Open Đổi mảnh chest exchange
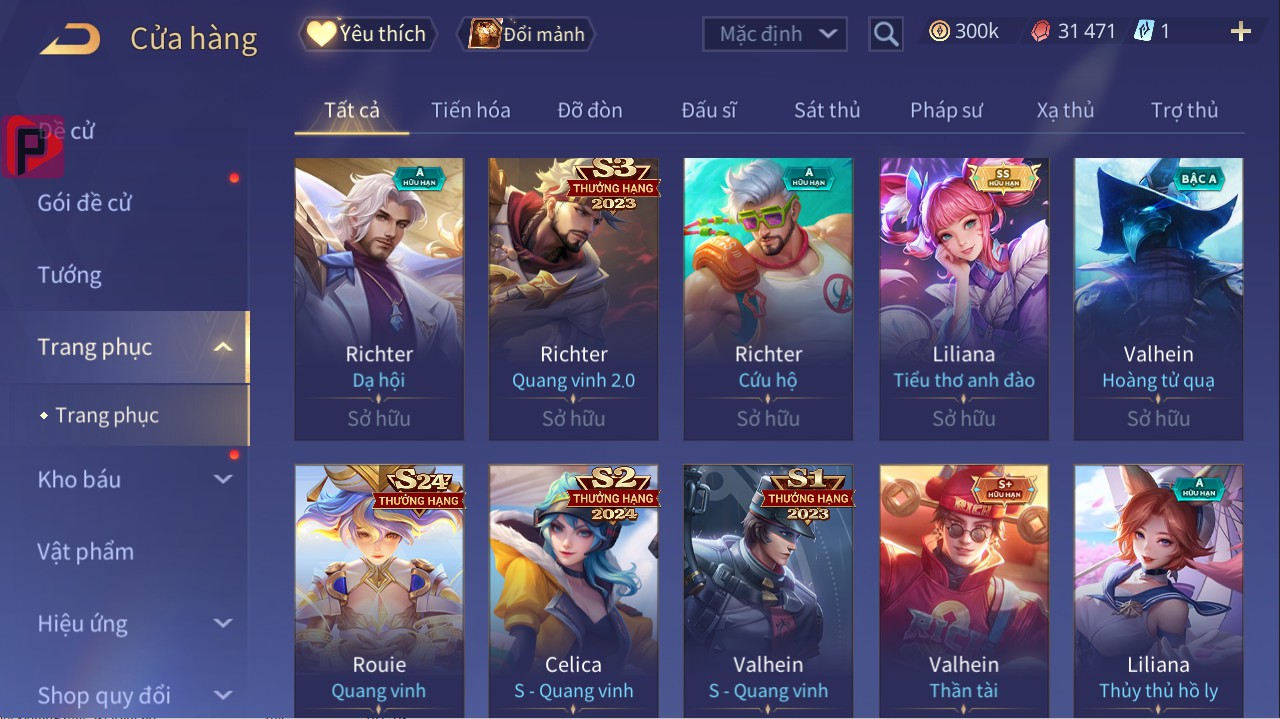 tap(526, 34)
